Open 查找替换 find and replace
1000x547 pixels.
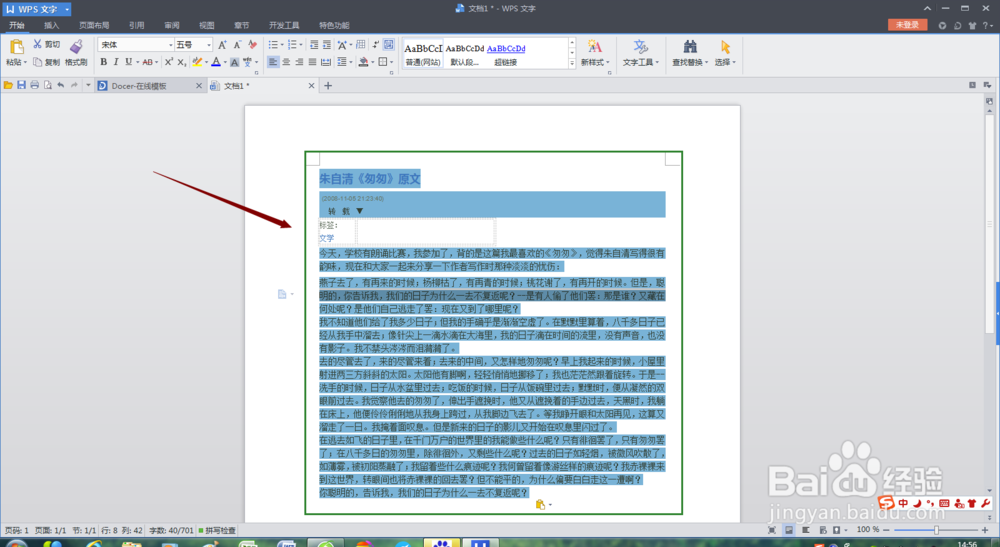click(x=689, y=53)
